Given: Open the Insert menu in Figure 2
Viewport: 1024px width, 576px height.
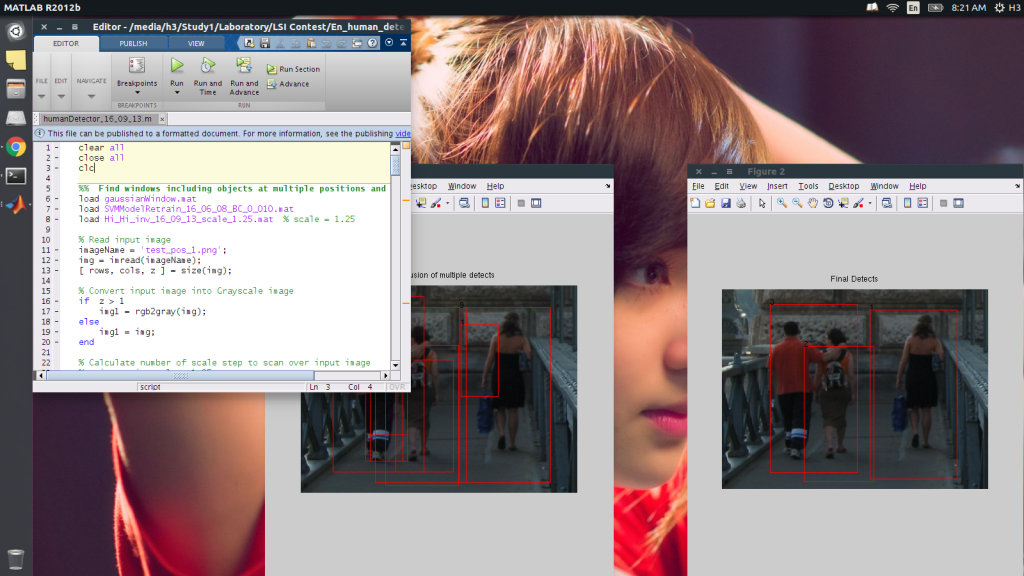Looking at the screenshot, I should point(777,186).
